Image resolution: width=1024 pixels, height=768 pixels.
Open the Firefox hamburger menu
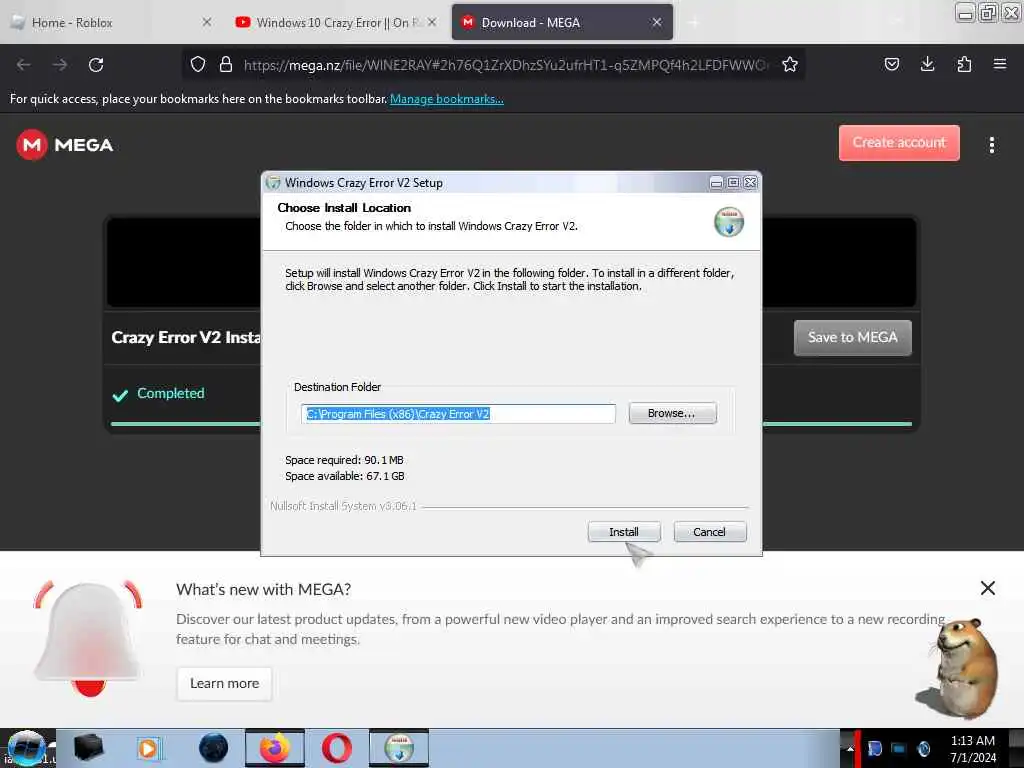1000,64
